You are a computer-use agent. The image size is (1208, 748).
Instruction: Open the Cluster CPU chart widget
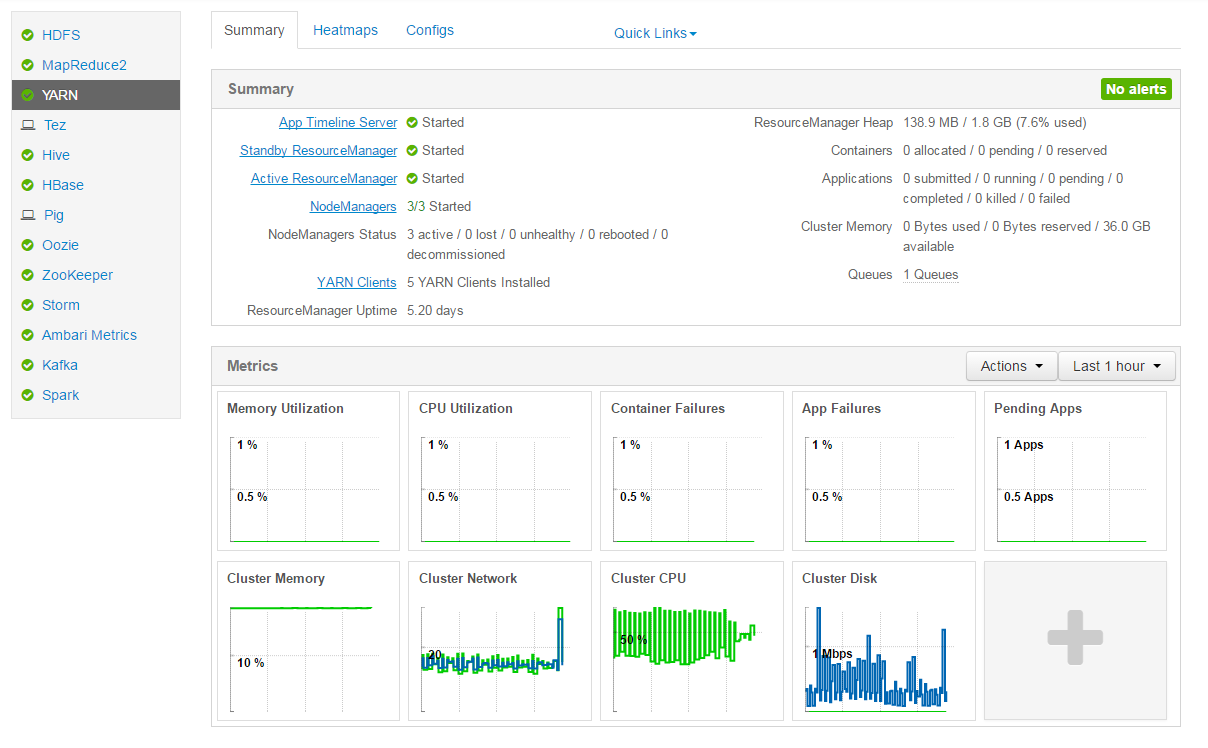[x=691, y=640]
